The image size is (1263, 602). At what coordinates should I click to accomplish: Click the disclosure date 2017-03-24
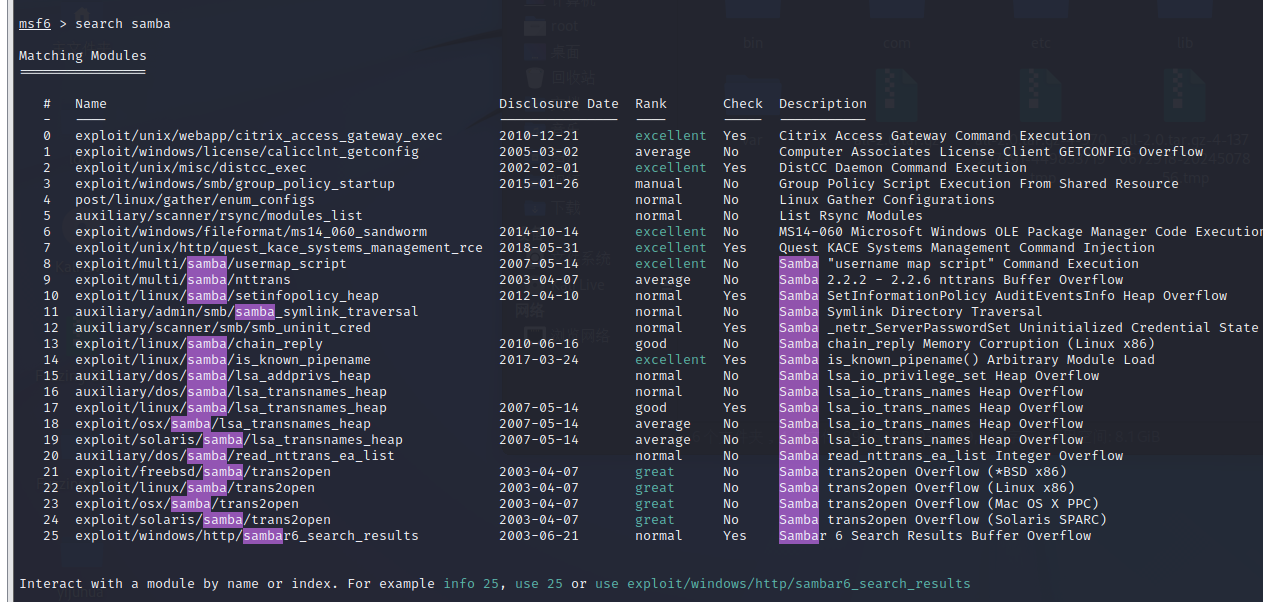(x=539, y=359)
